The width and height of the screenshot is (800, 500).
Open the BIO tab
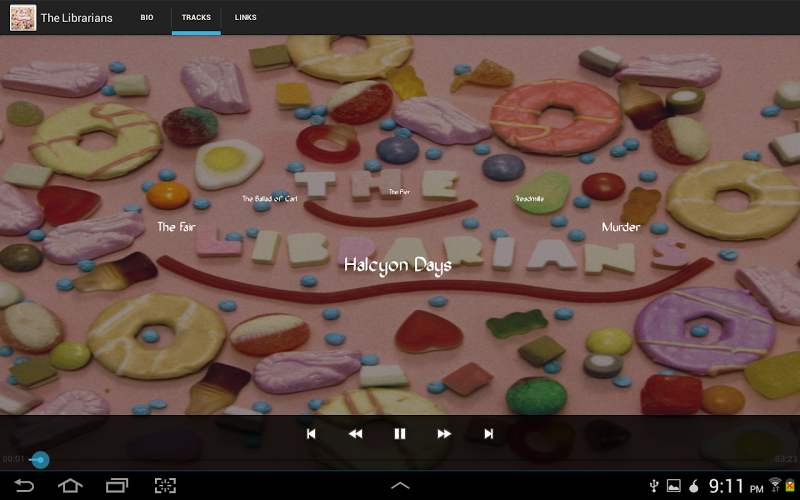(147, 17)
